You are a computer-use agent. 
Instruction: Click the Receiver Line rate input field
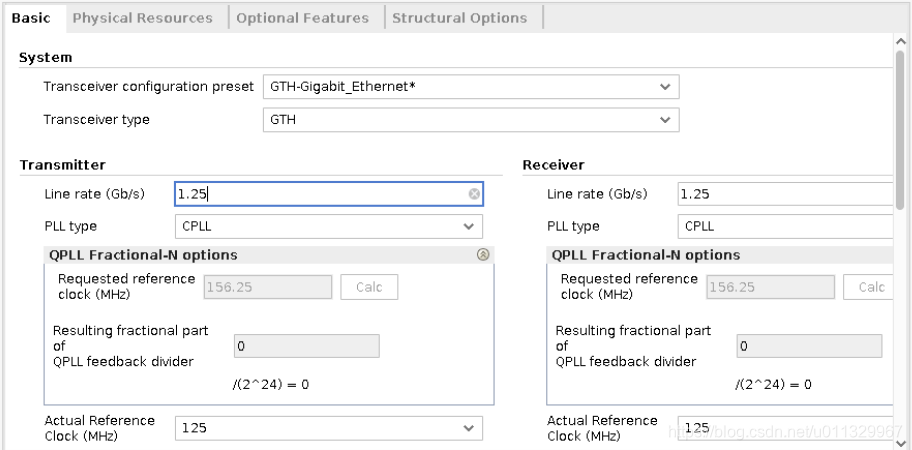785,194
